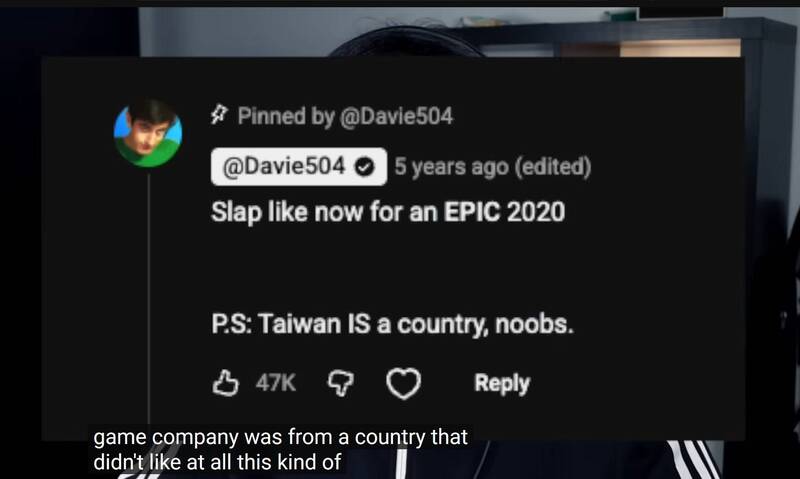Click the white jacket stripes in the video
This screenshot has height=479, width=800.
click(x=694, y=459)
